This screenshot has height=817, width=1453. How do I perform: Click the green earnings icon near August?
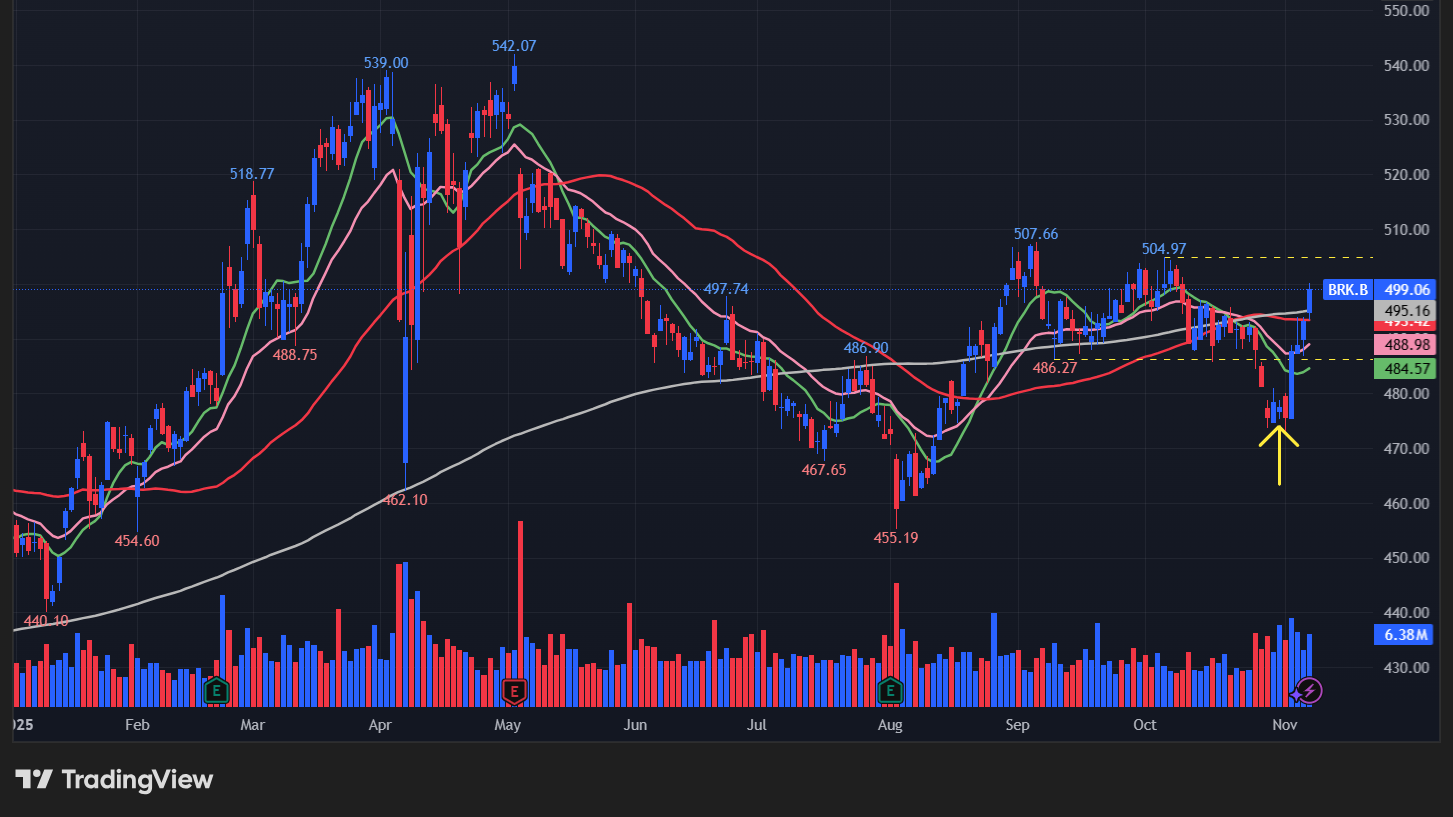(890, 690)
